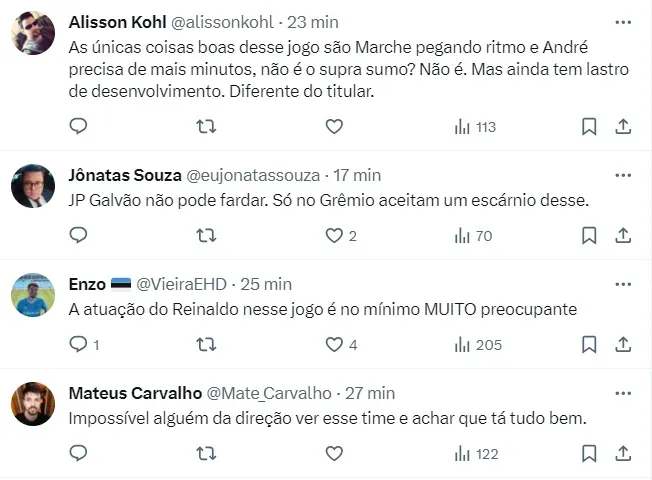
Task: Open more options on Alisson Kohl's tweet
Action: [x=622, y=22]
